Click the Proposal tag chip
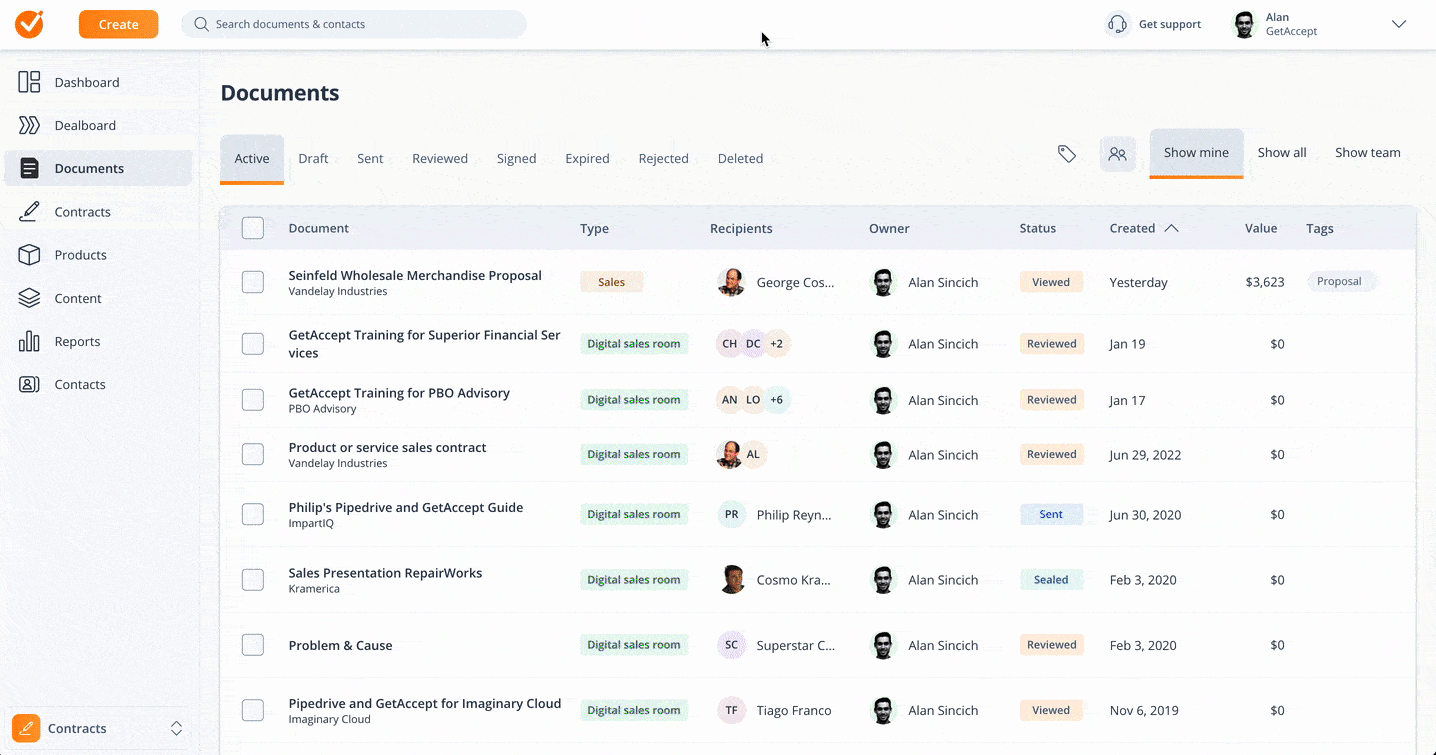This screenshot has width=1436, height=755. 1340,282
